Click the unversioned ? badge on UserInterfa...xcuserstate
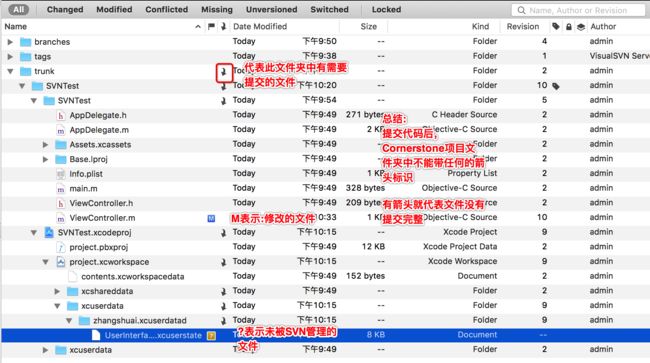This screenshot has height=363, width=650. click(211, 336)
